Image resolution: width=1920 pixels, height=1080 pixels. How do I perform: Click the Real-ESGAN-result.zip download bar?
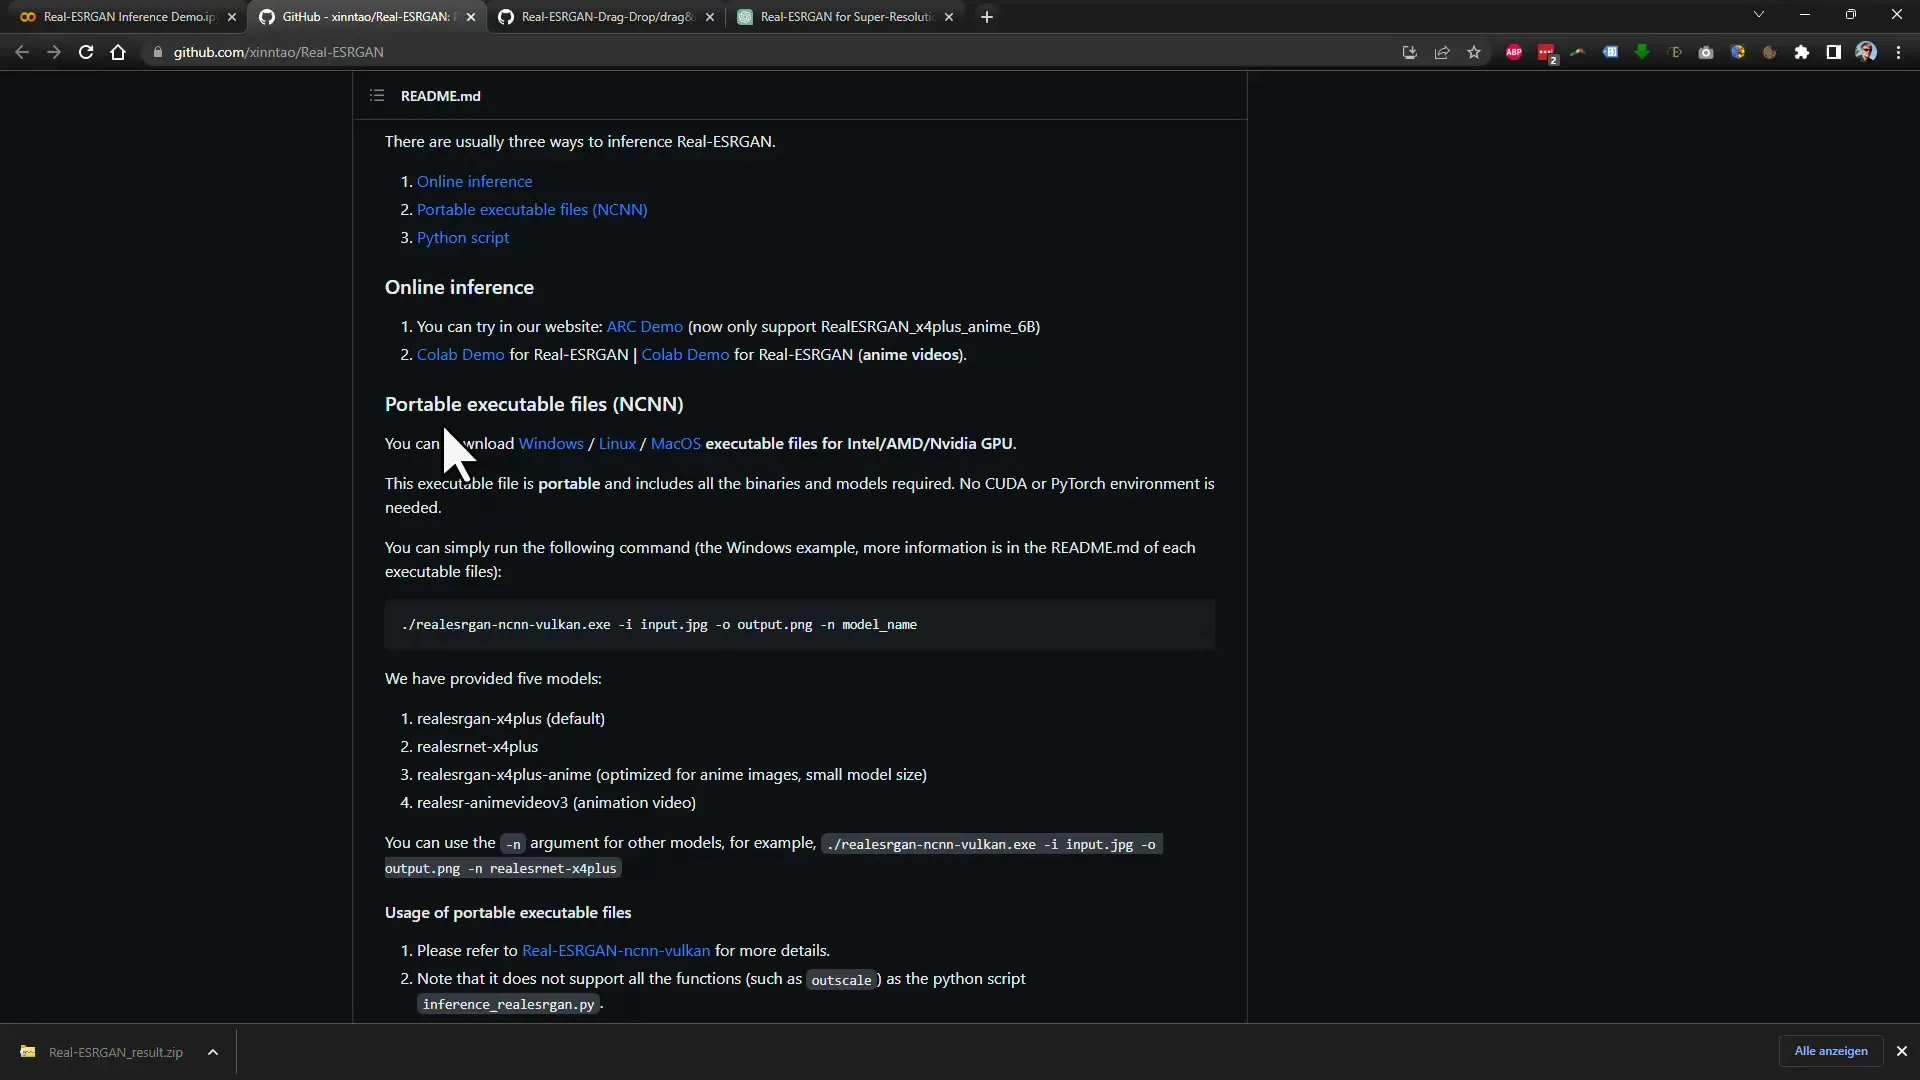116,1052
